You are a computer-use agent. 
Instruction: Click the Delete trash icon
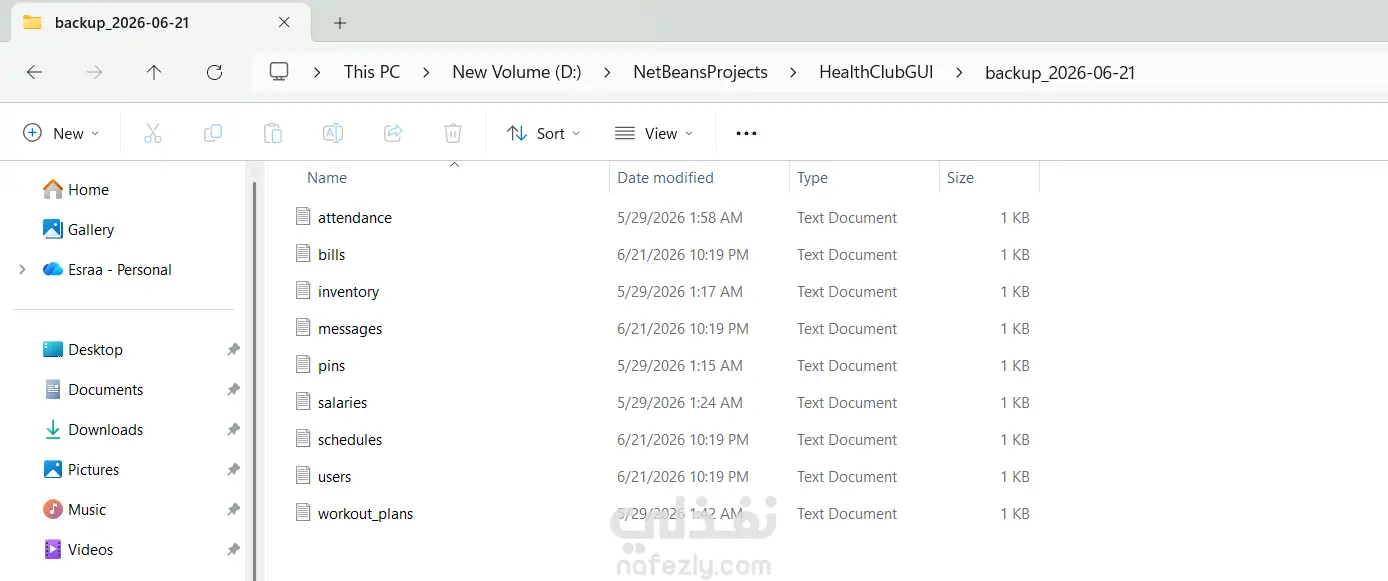click(x=453, y=133)
